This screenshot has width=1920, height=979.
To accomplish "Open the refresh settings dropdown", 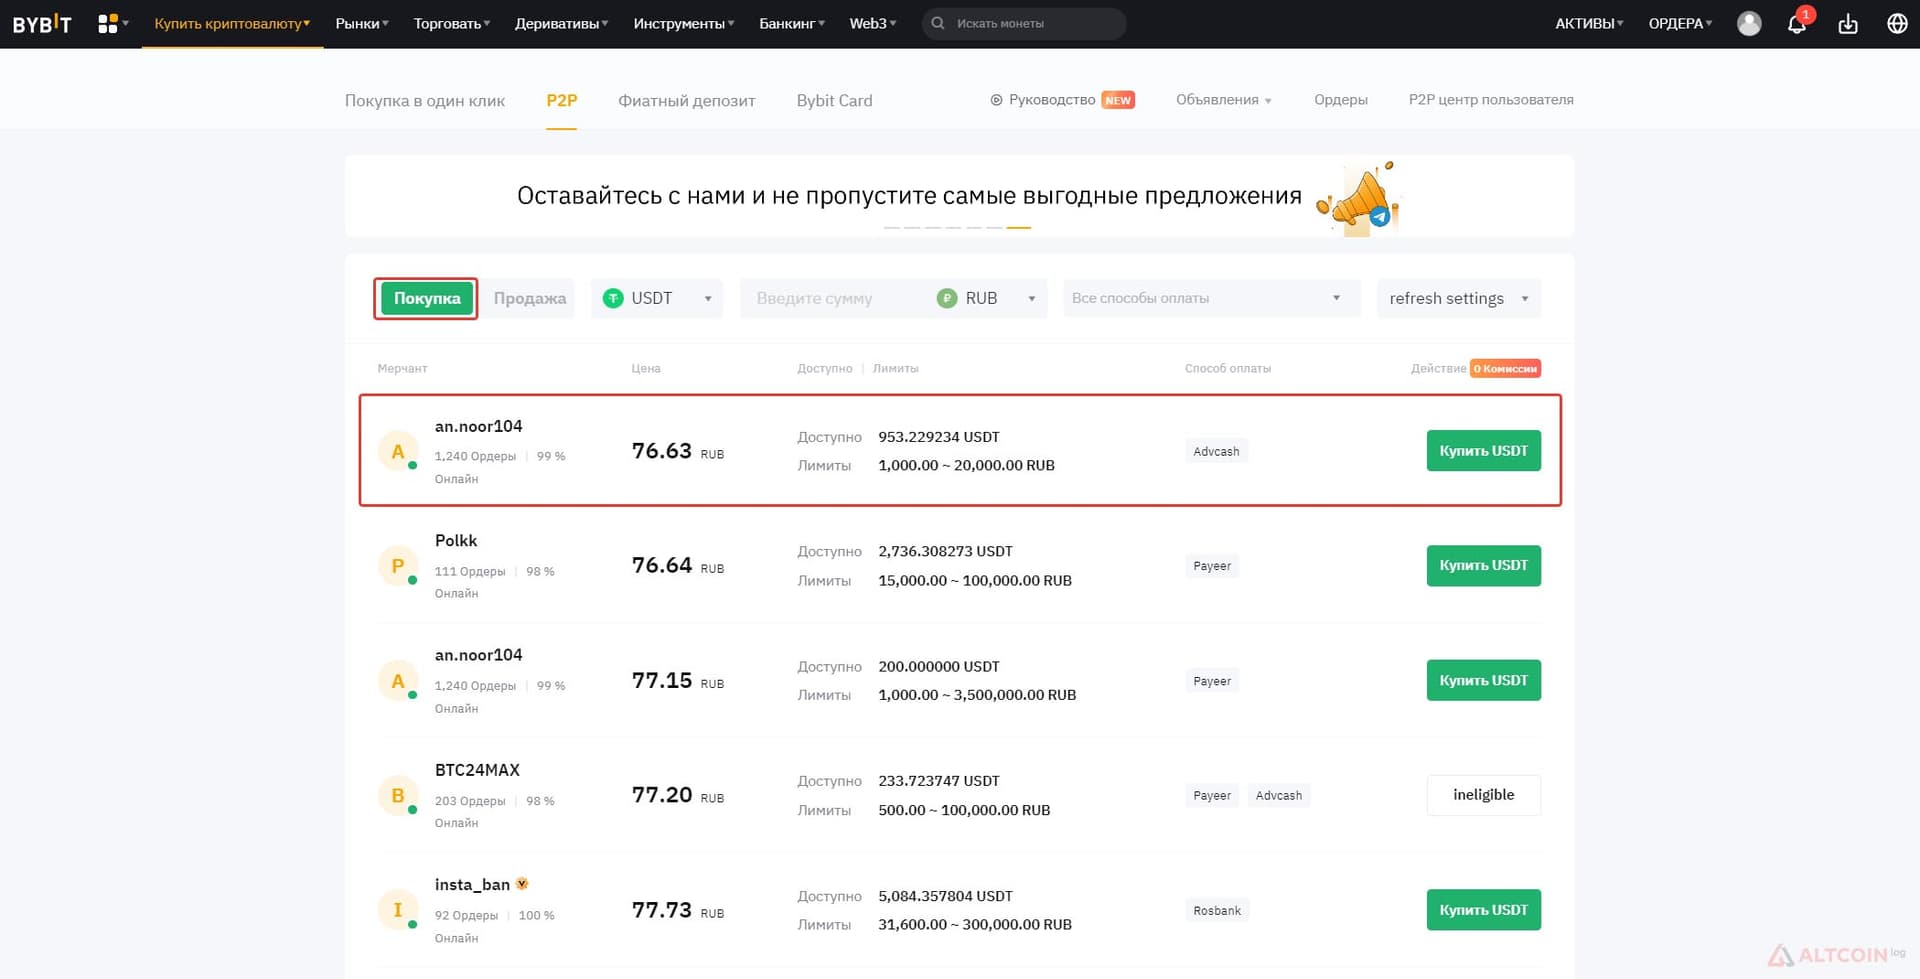I will (x=1458, y=298).
